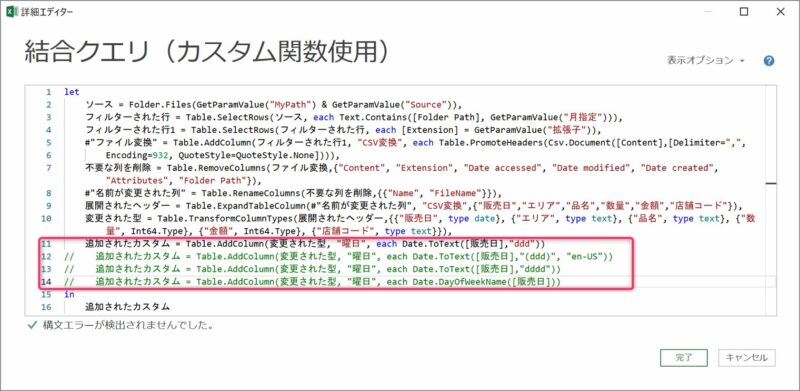Click the 'in' keyword on line 15

click(68, 295)
